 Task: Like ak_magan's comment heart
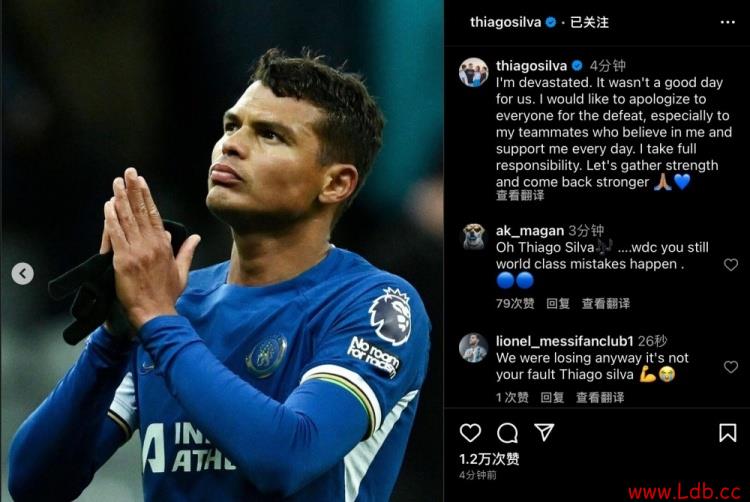click(x=731, y=264)
